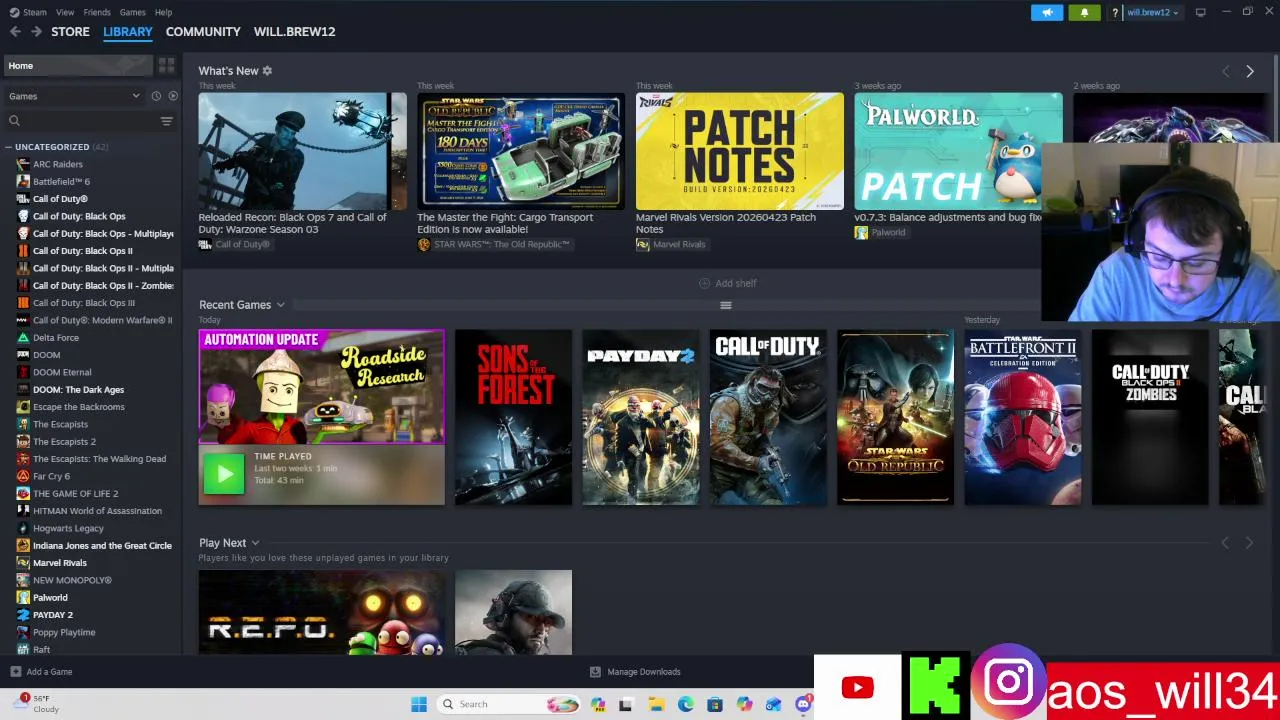The height and width of the screenshot is (720, 1280).
Task: Open the Friends menu
Action: 97,12
